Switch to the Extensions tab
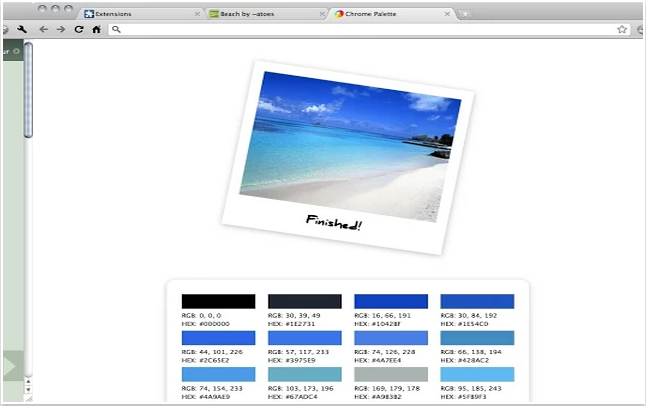Viewport: 646px width, 406px height. (x=130, y=14)
